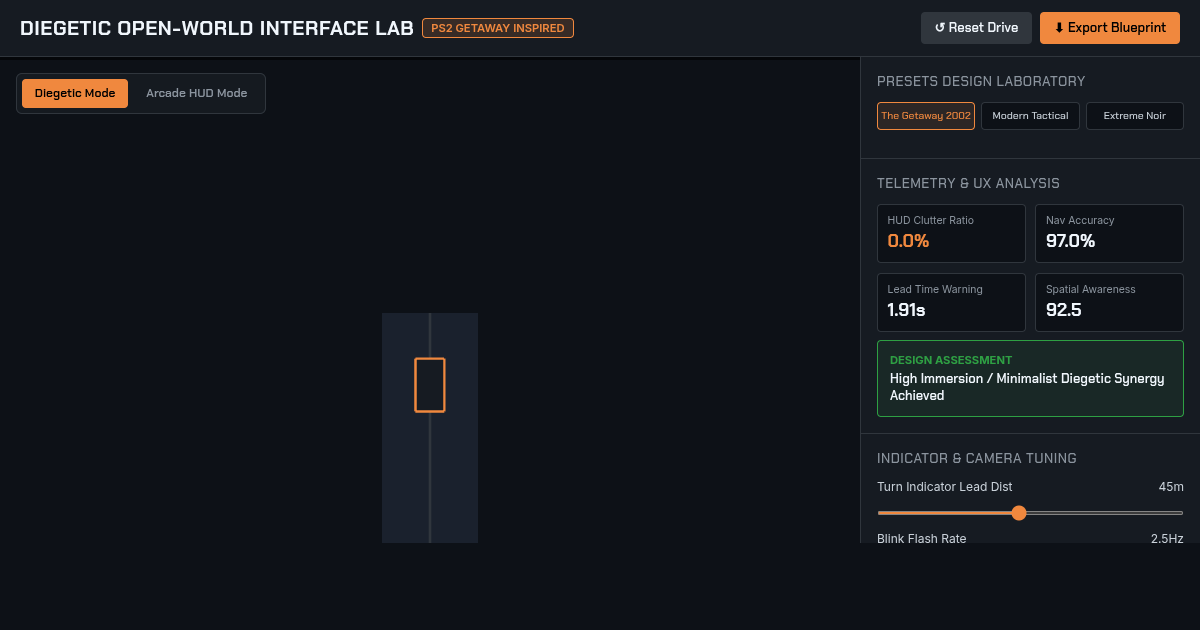Click the Reset Drive button
The image size is (1200, 630).
976,28
